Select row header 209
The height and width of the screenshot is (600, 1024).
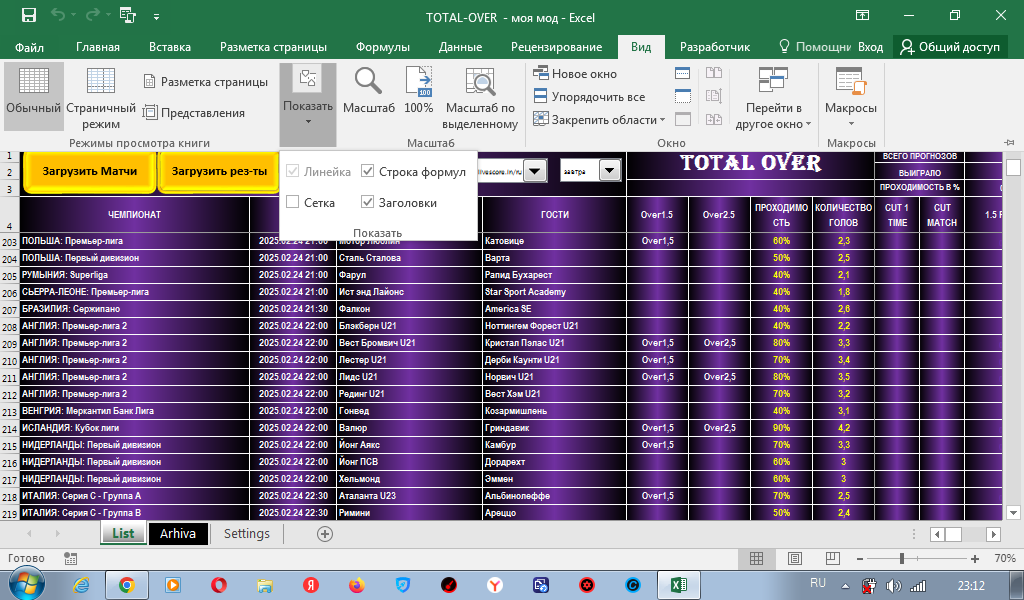tap(9, 343)
